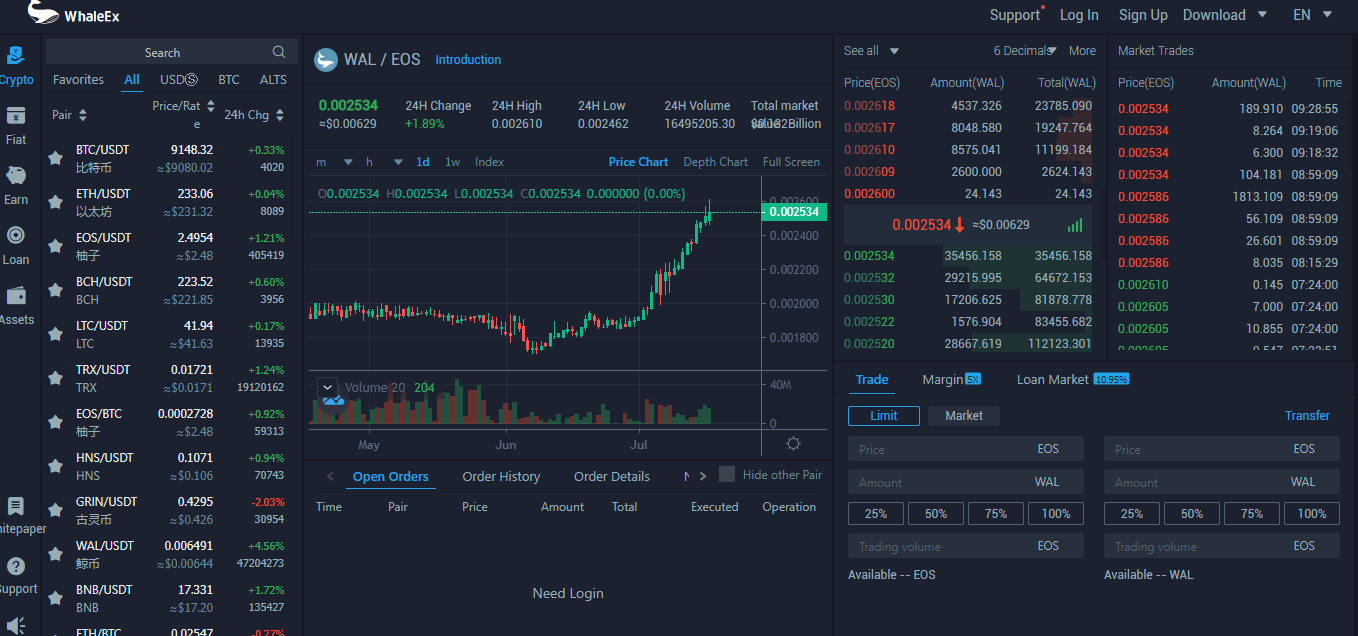Viewport: 1358px width, 636px height.
Task: Expand the See all order book dropdown
Action: coord(871,51)
